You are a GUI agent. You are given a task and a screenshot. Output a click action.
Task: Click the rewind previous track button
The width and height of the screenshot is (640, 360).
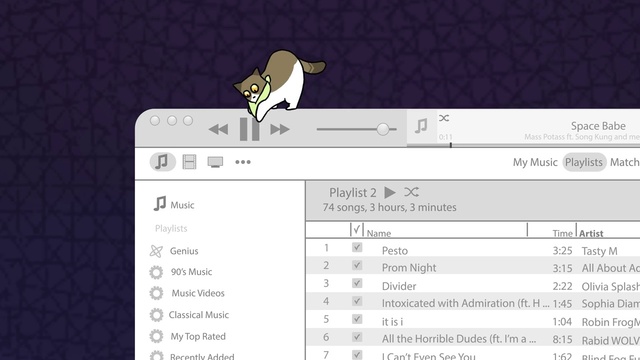coord(218,129)
